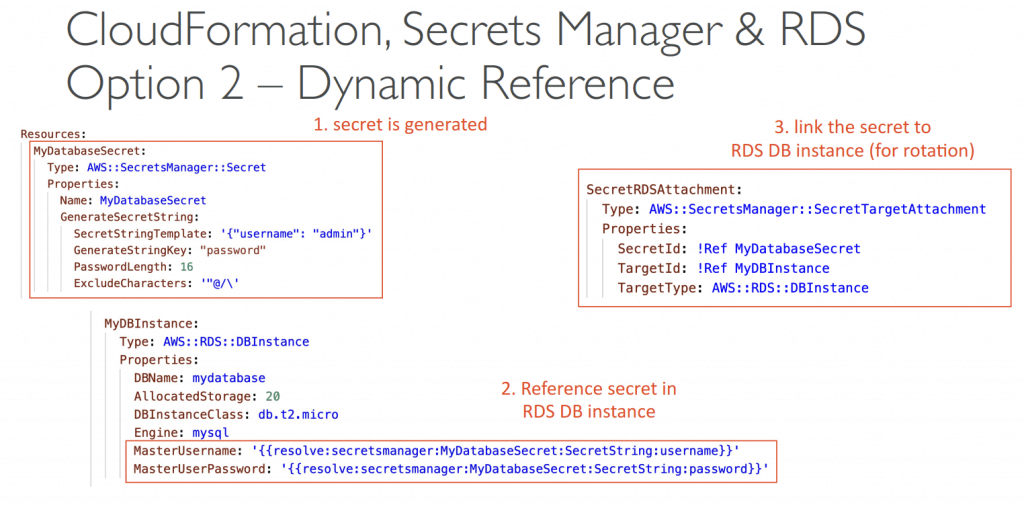Image resolution: width=1024 pixels, height=507 pixels.
Task: Select '2. Reference secret in RDS DB instance' note
Action: (x=589, y=401)
